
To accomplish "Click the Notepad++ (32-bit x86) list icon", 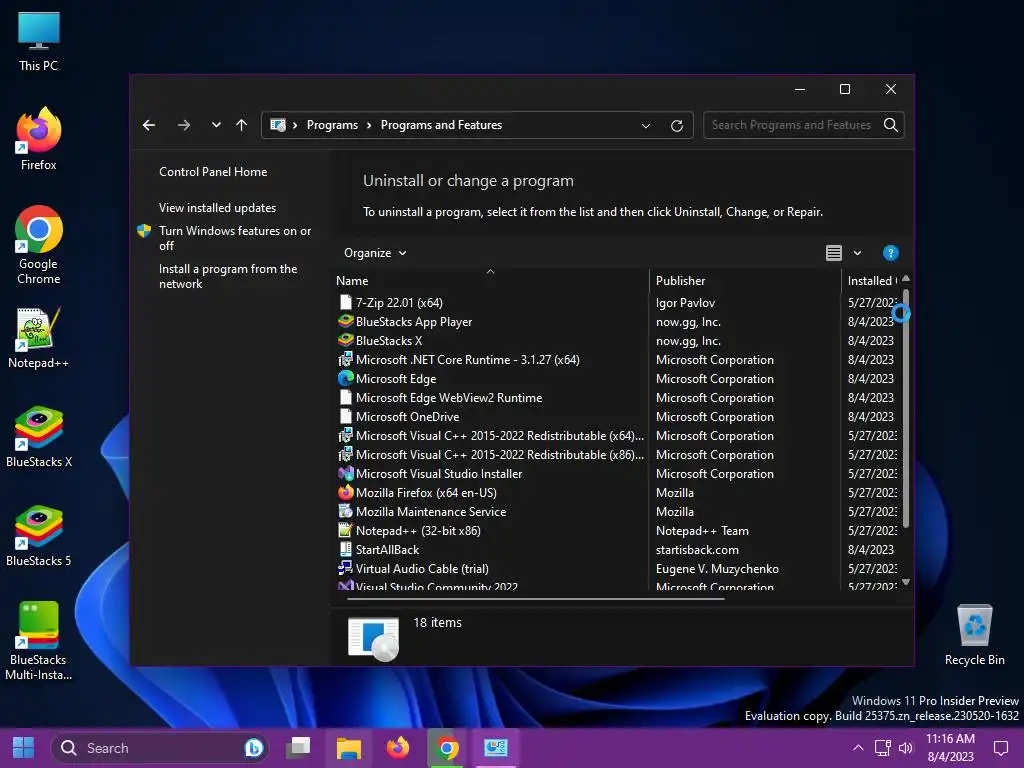I will pyautogui.click(x=345, y=530).
